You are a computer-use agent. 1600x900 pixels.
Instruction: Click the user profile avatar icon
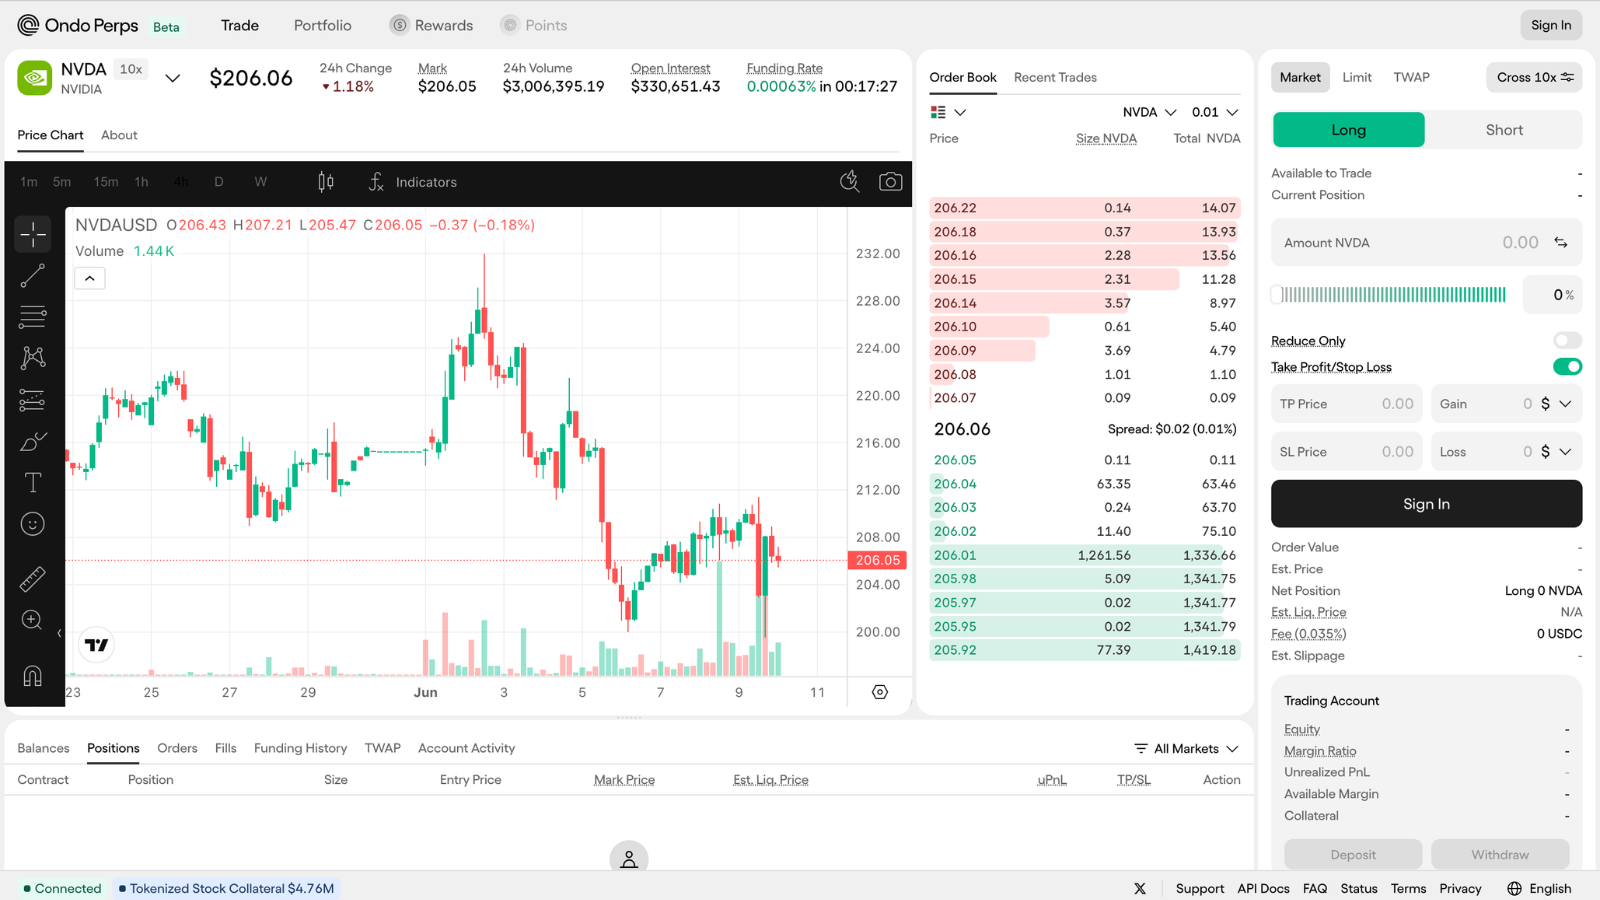click(x=629, y=859)
